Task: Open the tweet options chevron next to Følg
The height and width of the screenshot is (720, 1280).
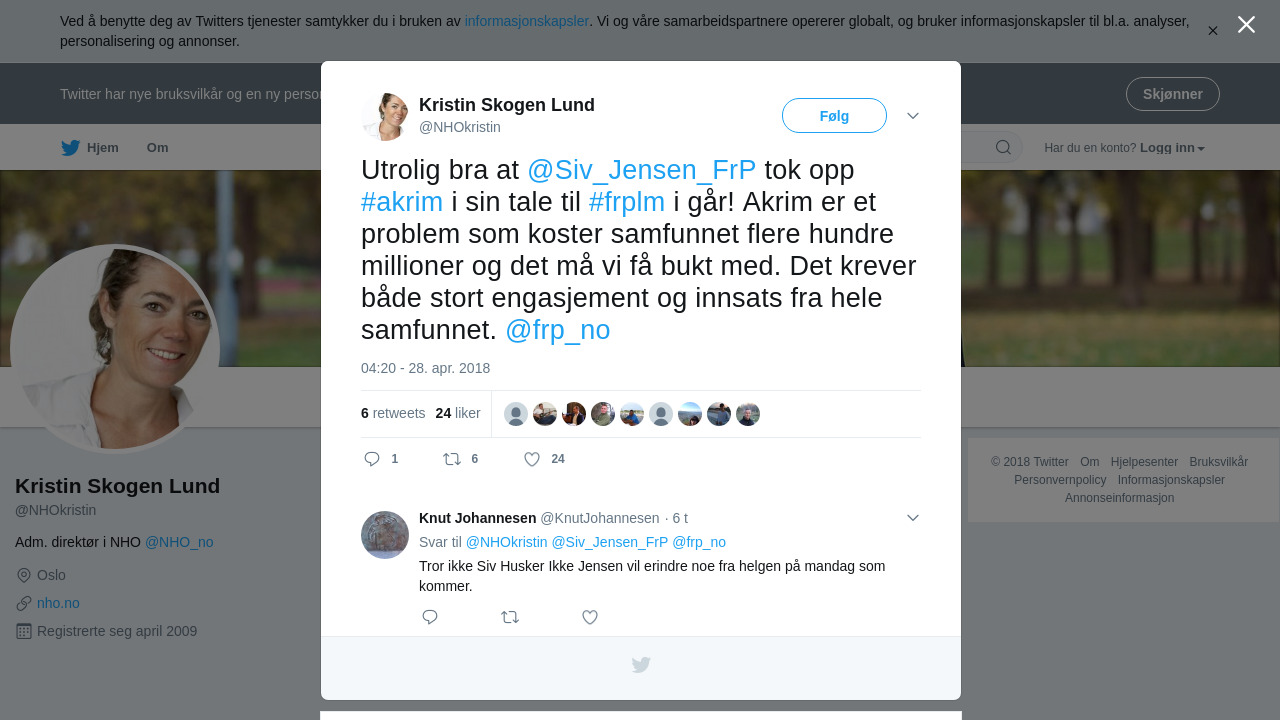Action: (x=913, y=116)
